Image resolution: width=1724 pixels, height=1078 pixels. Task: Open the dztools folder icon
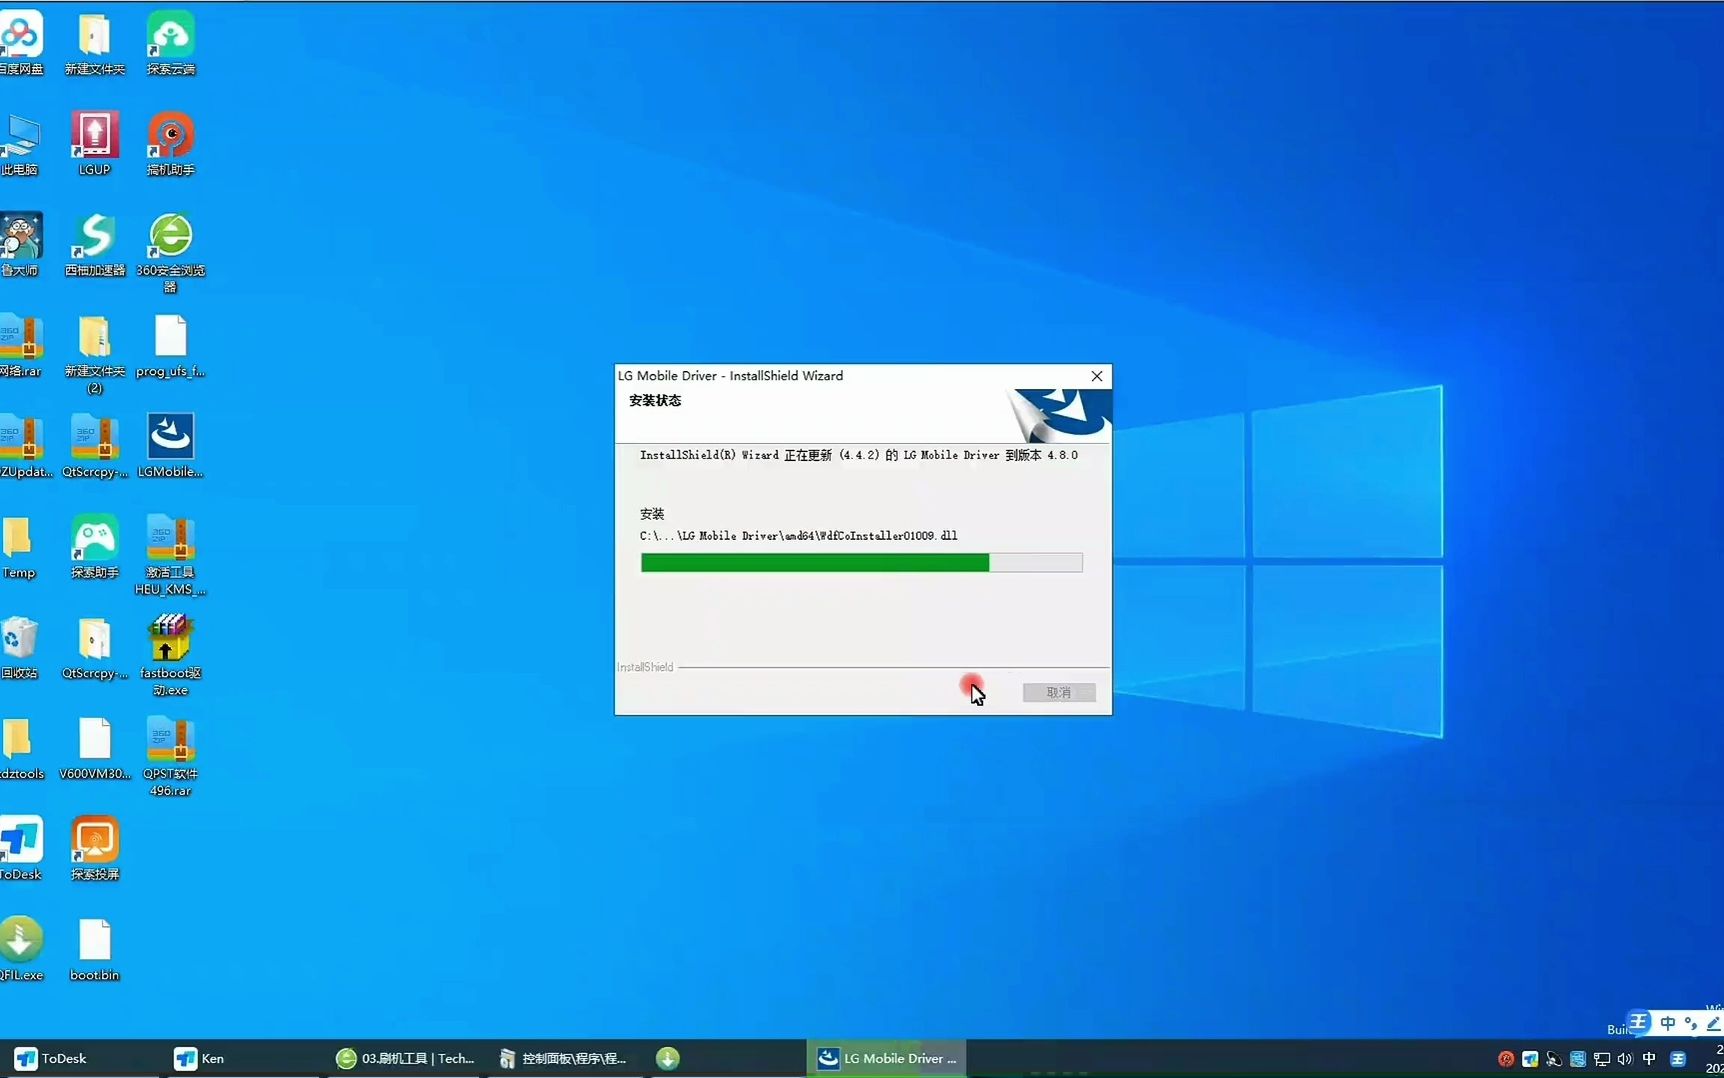(22, 749)
